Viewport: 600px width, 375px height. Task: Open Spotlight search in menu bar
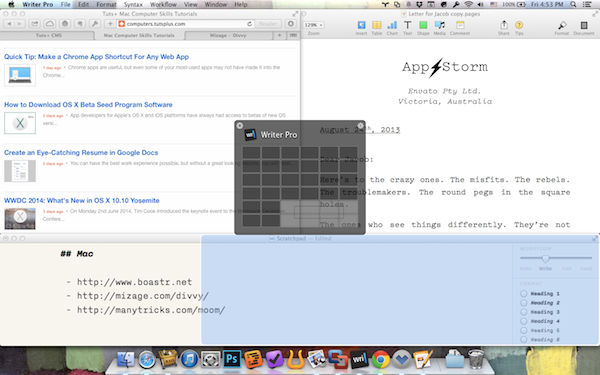coord(573,5)
